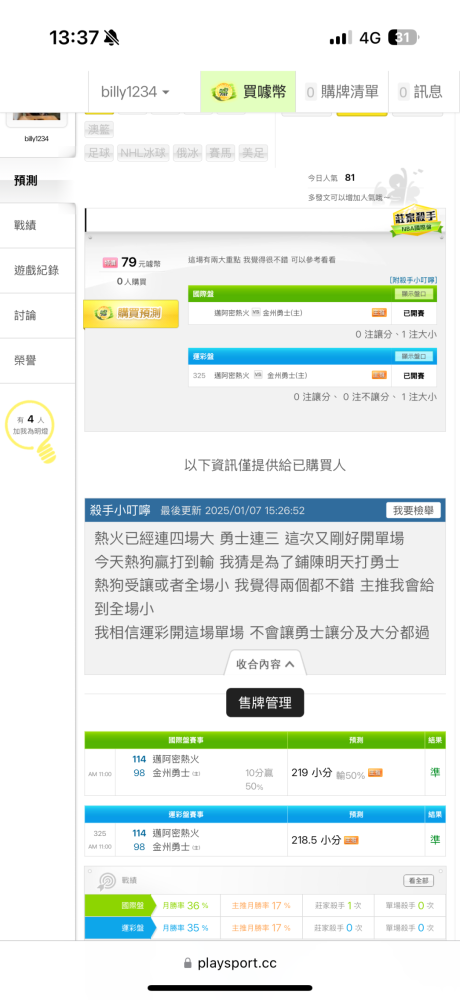Viewport: 460px width, 1000px height.
Task: Select the 足球 league filter
Action: click(x=99, y=153)
